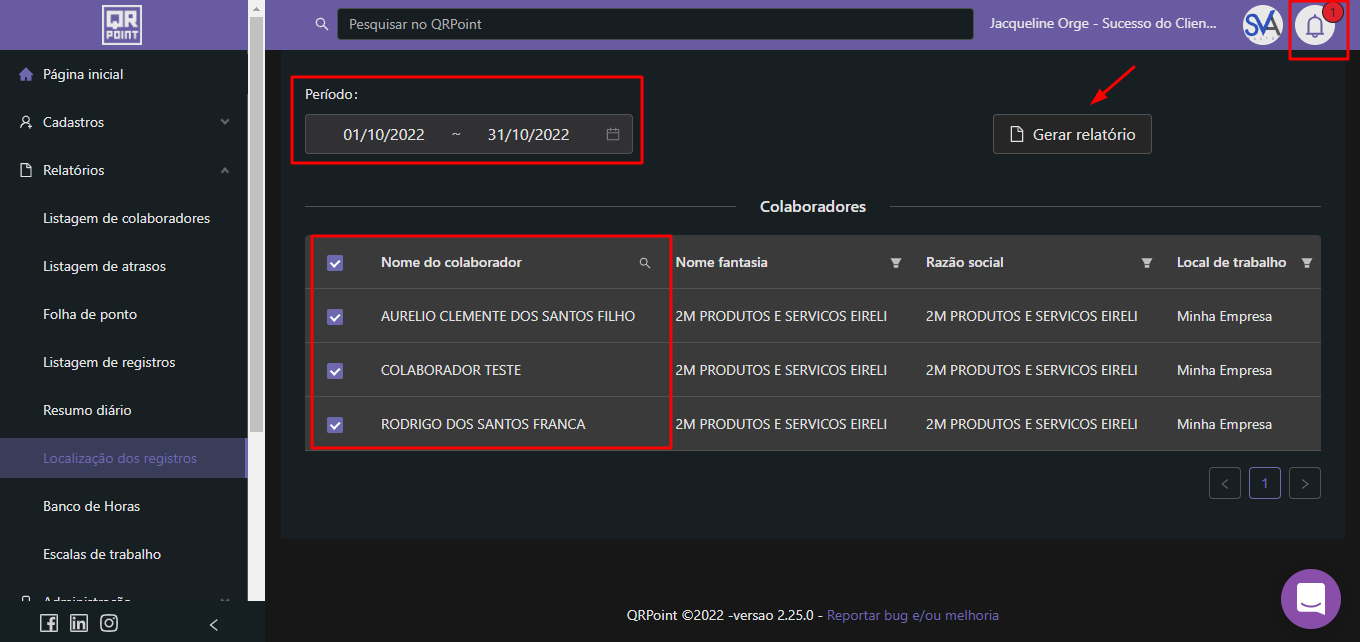Deselect COLABORADOR TESTE checkbox

click(x=335, y=371)
